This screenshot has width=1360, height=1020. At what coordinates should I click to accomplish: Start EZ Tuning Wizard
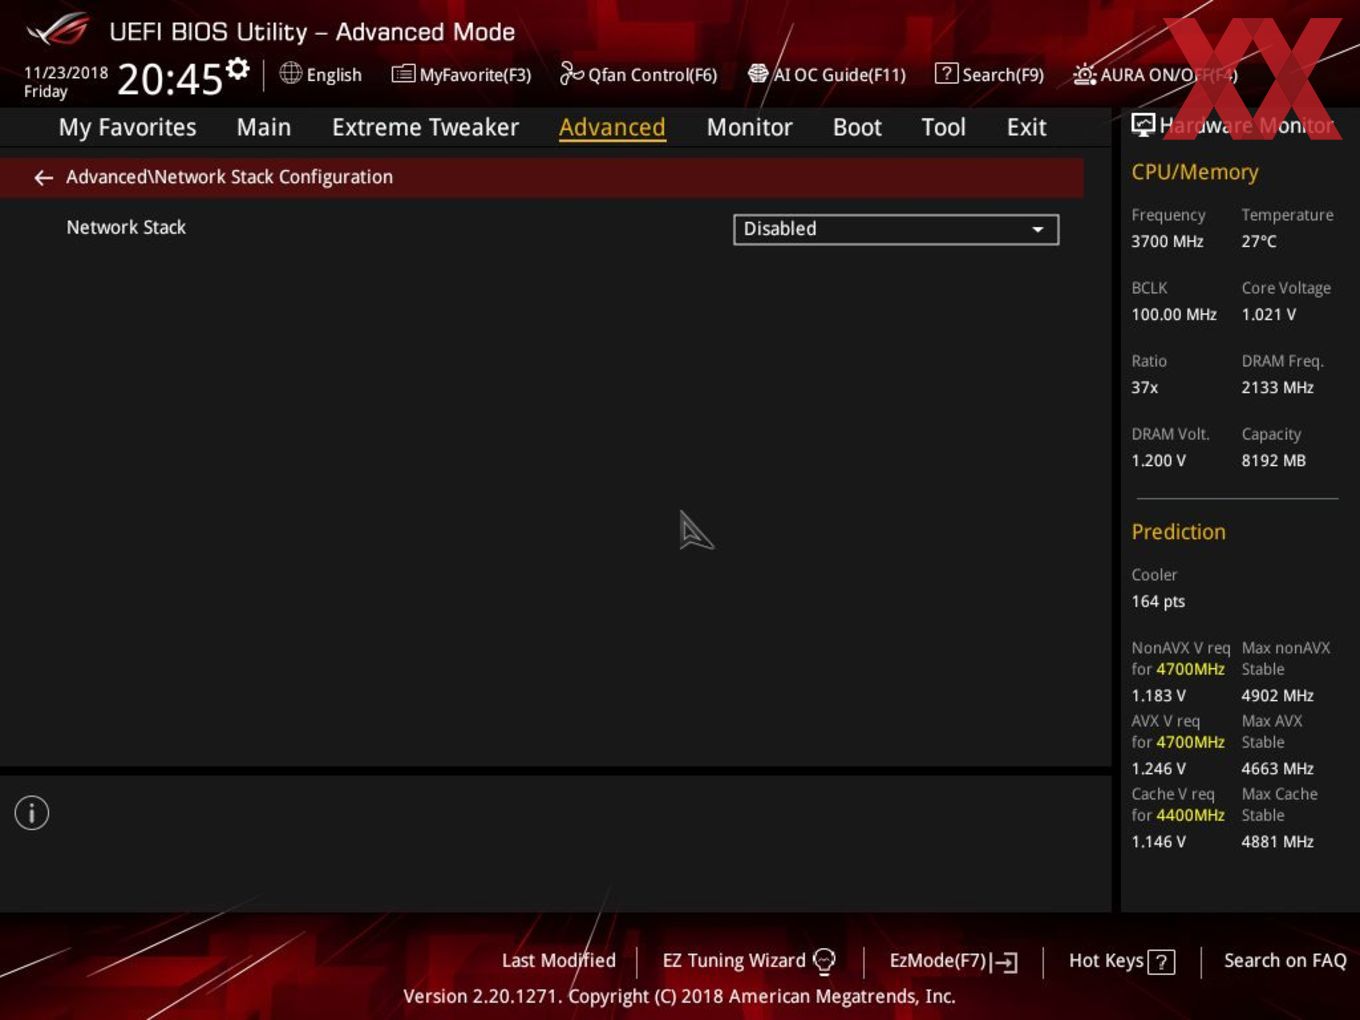click(x=734, y=961)
